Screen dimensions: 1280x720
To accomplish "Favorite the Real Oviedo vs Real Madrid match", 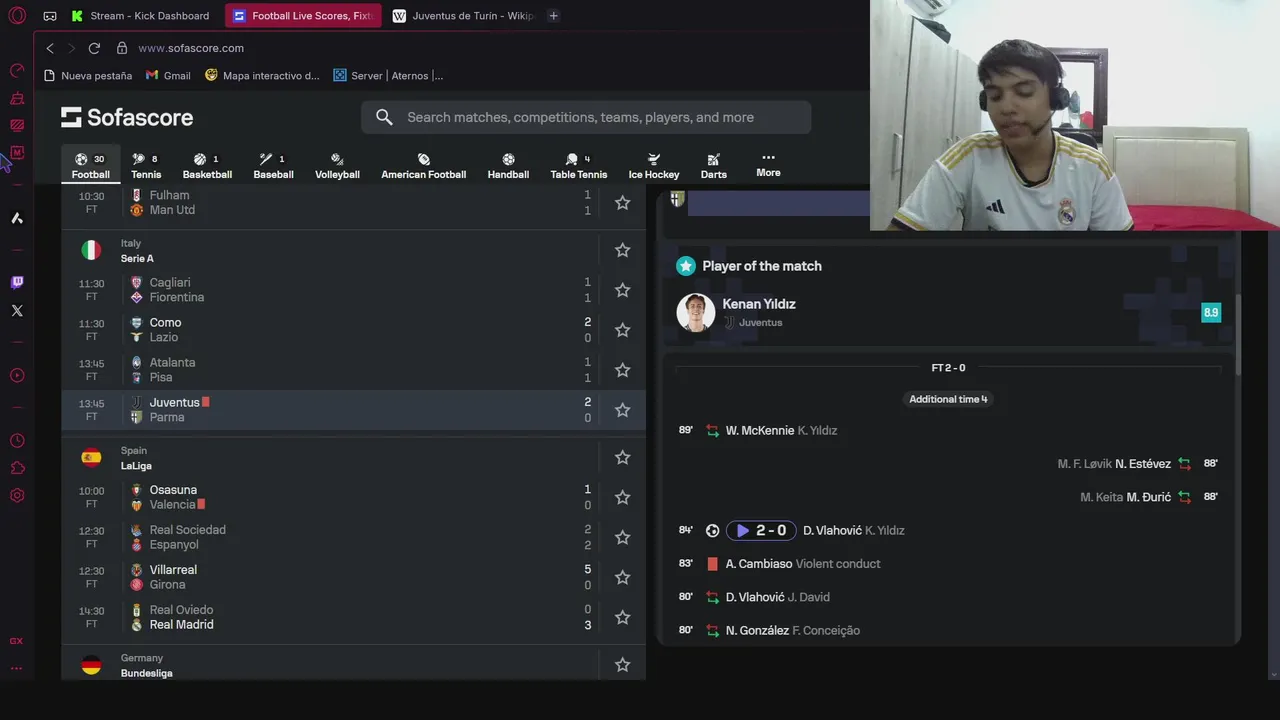I will 622,617.
